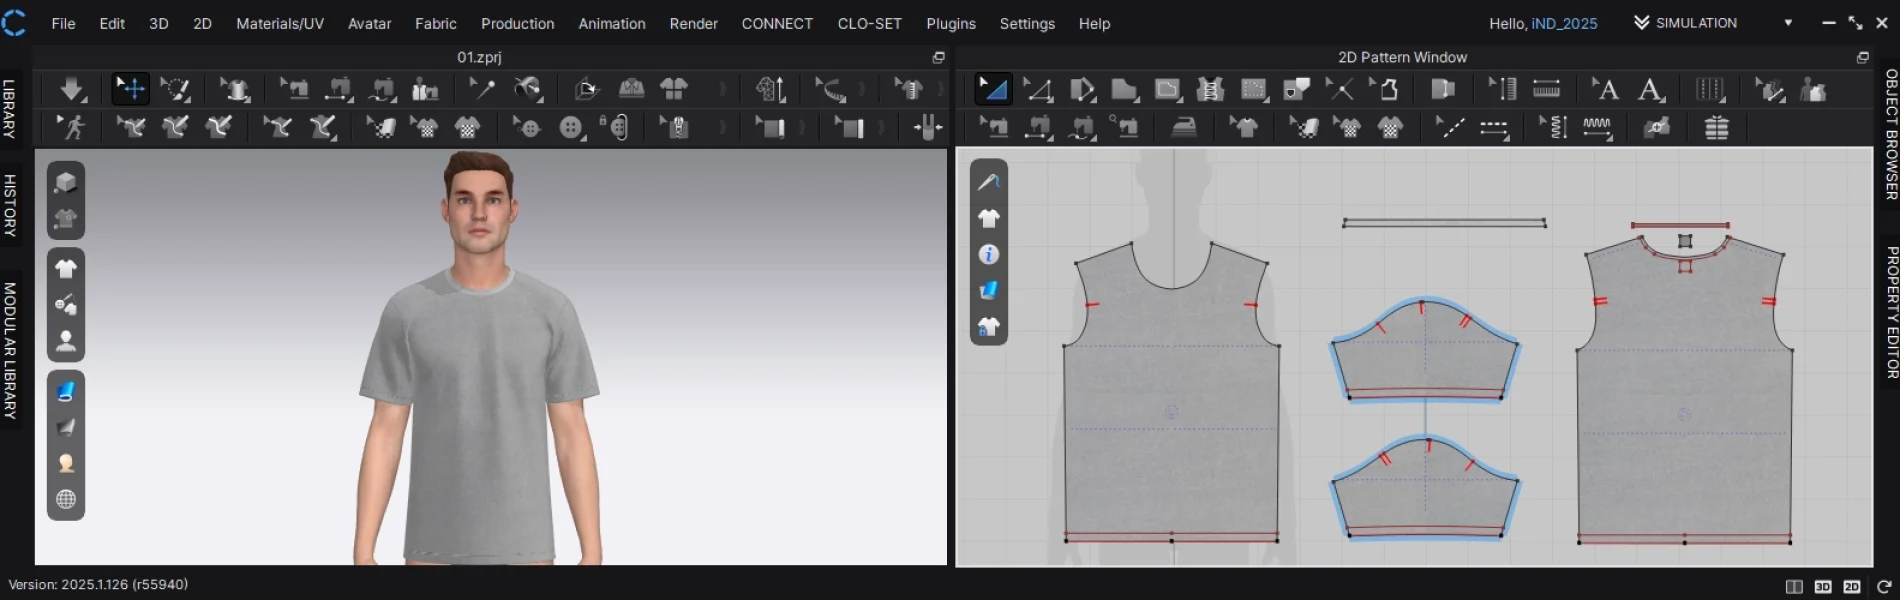Click the Simulate down-arrow icon

pos(71,89)
